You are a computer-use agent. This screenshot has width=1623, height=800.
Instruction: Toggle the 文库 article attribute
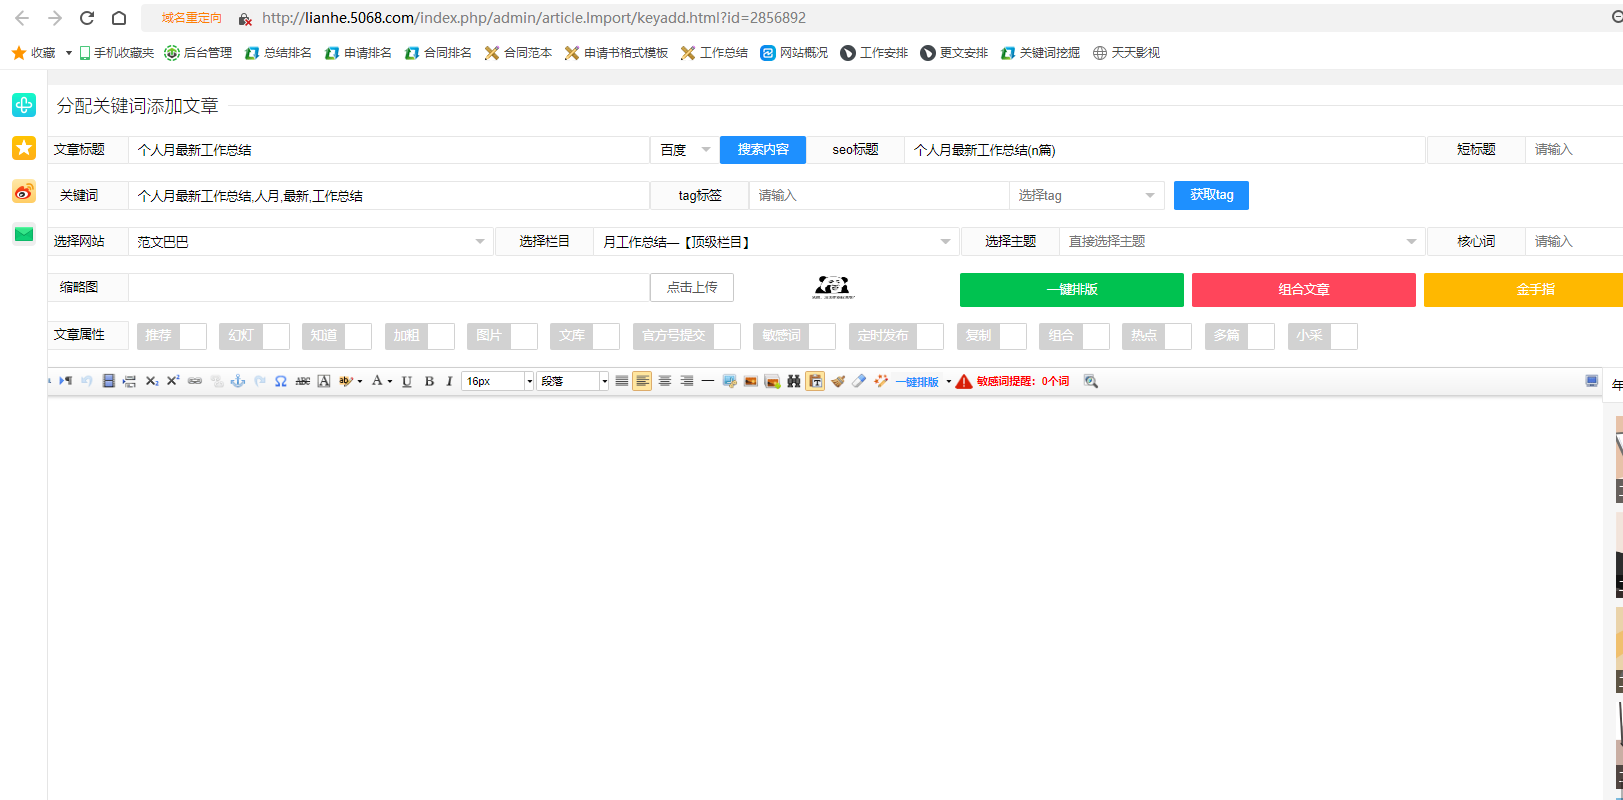(x=585, y=336)
